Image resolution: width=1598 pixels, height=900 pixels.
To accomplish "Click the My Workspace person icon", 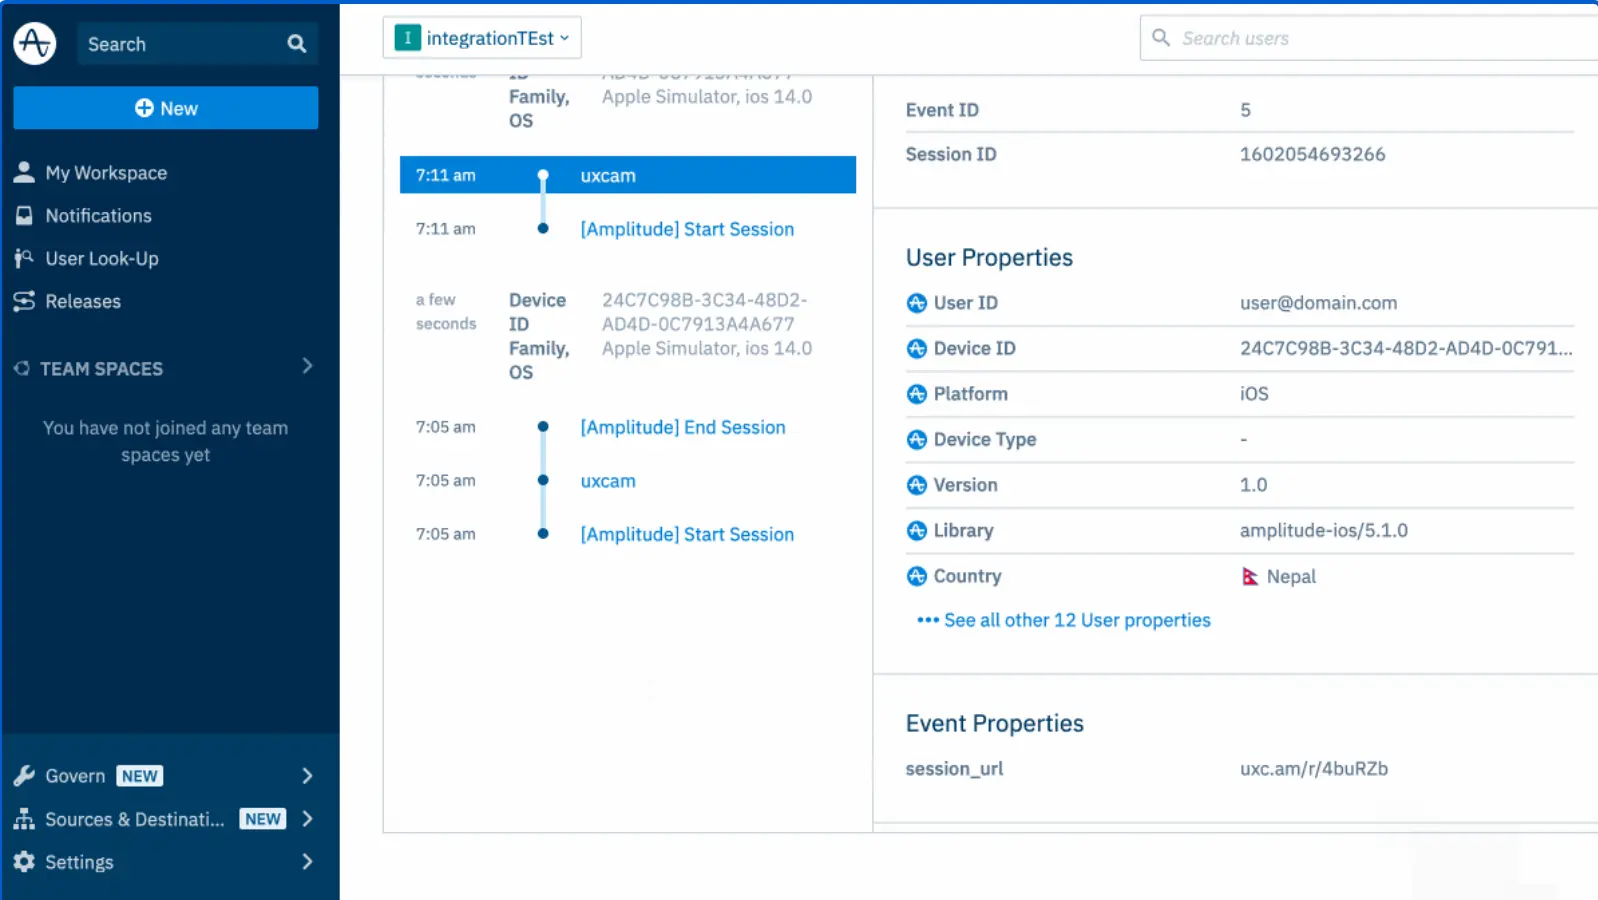I will [x=24, y=172].
